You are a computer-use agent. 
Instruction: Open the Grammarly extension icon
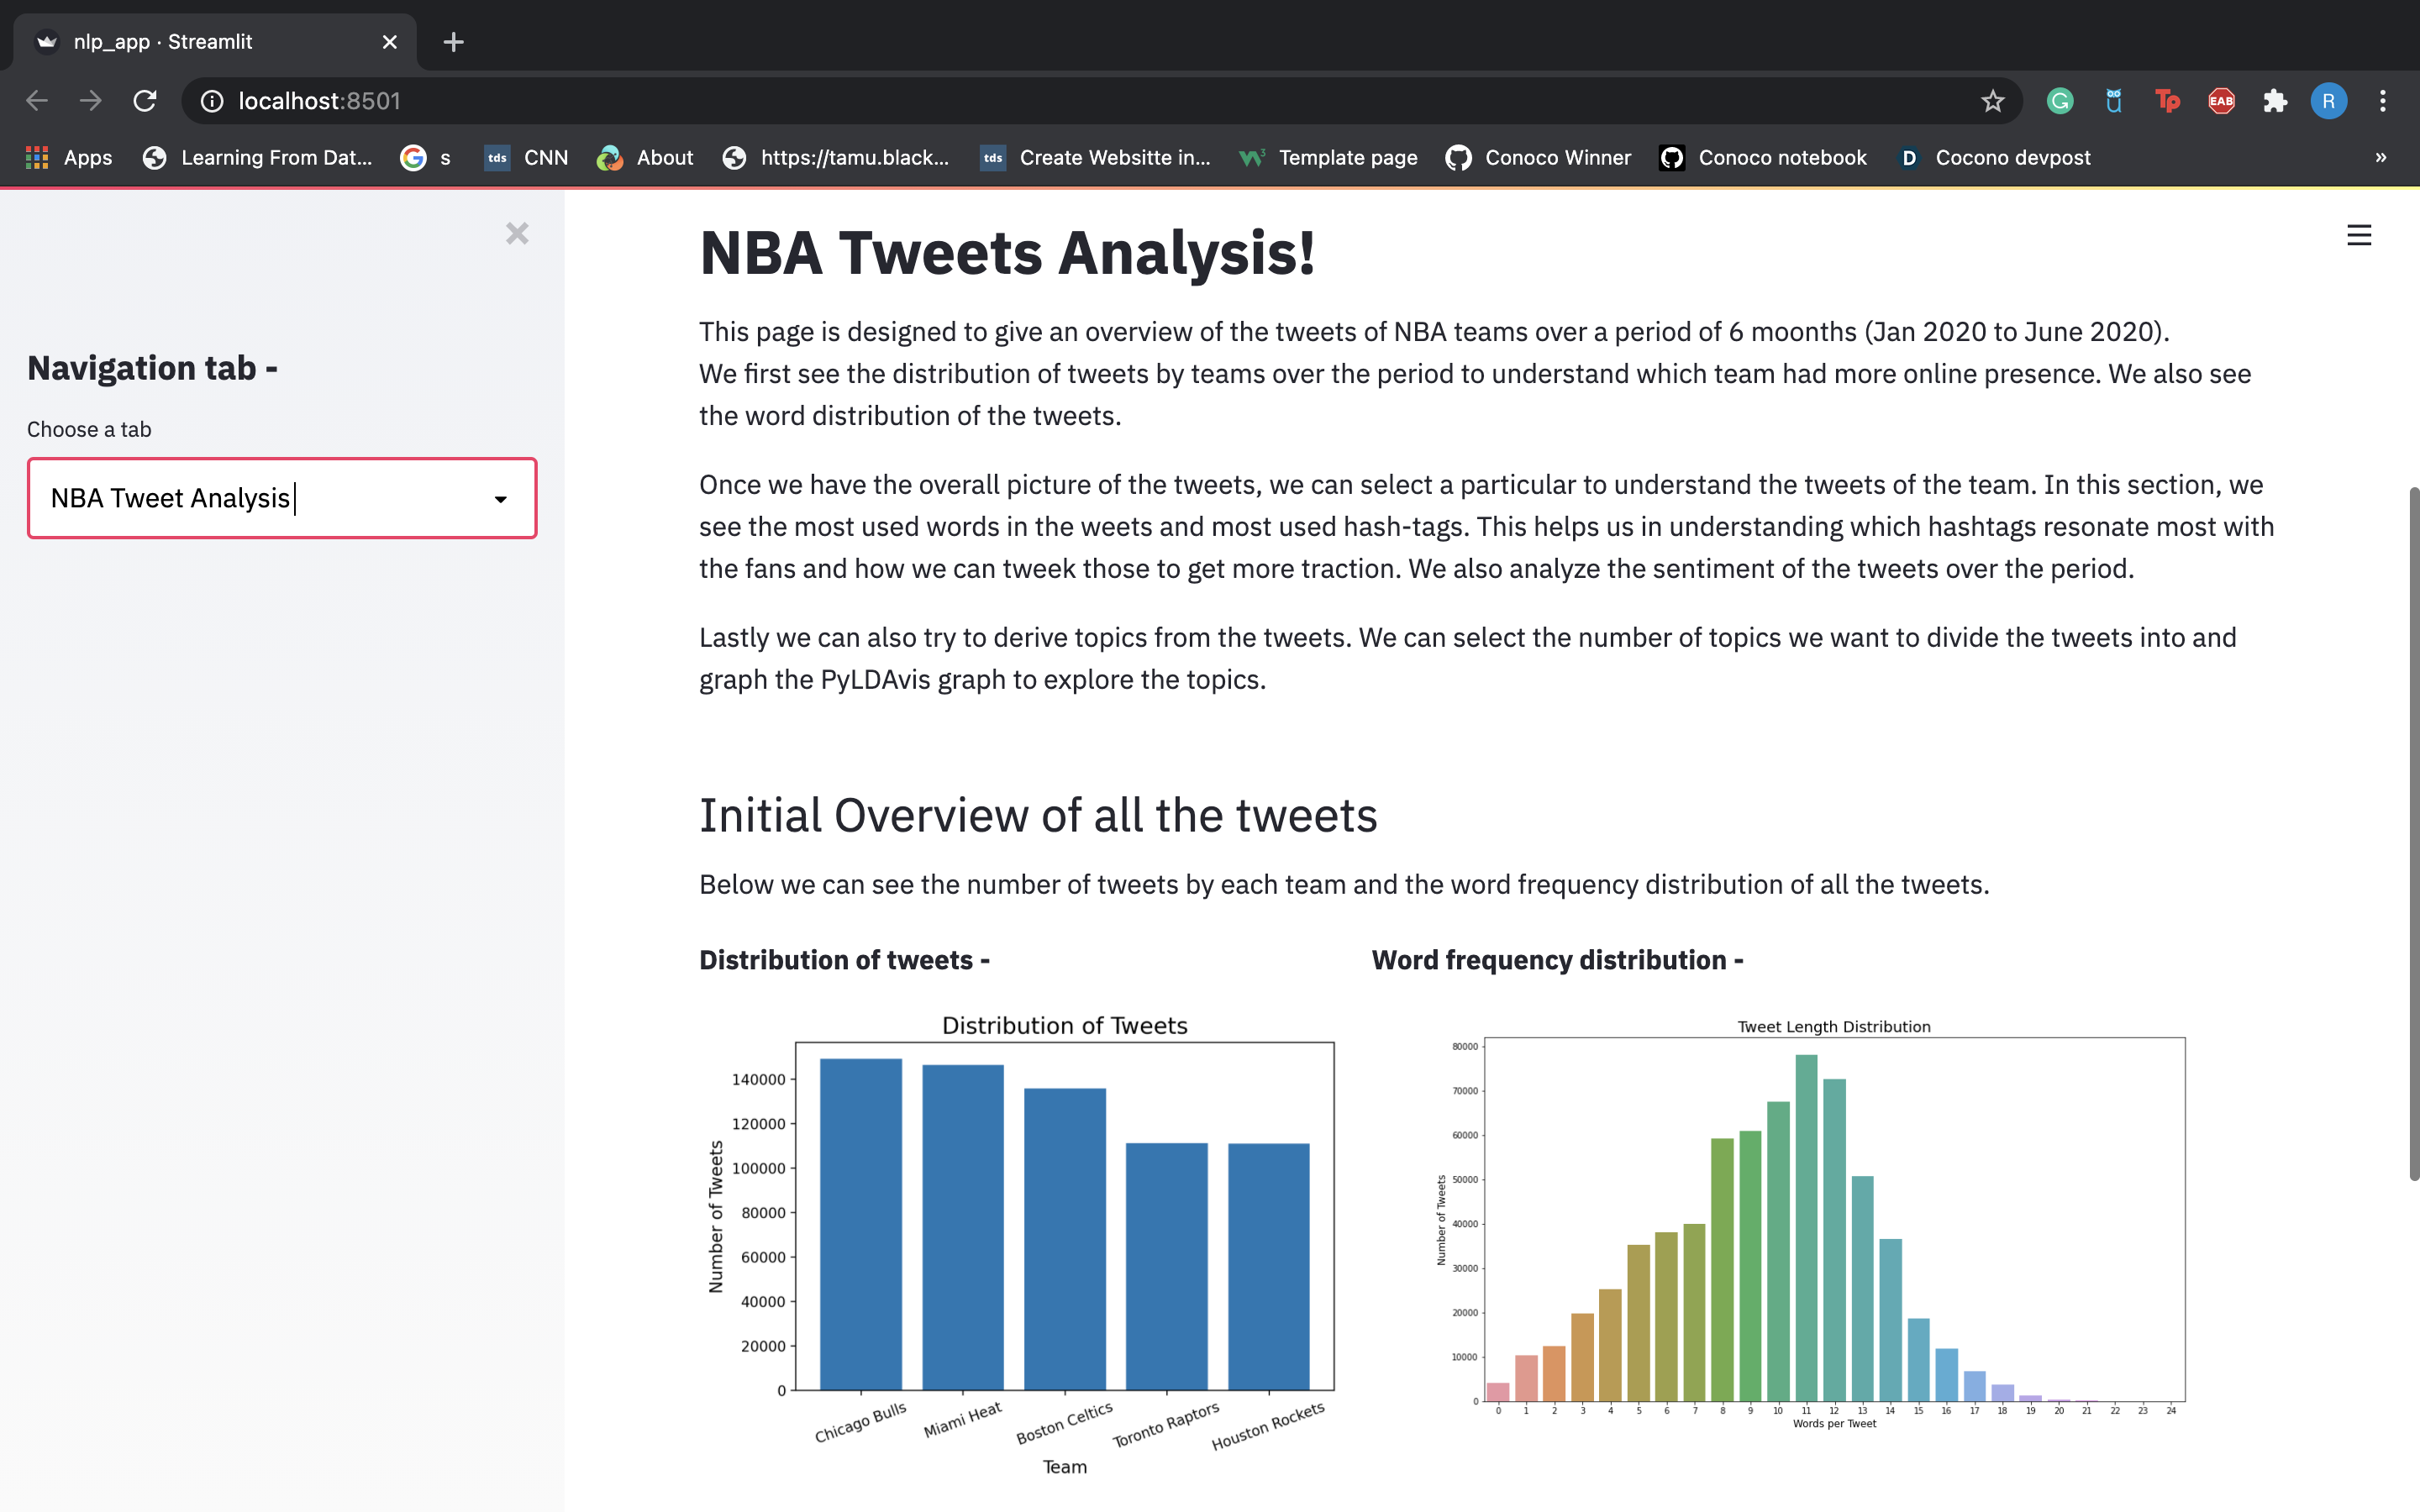tap(2059, 101)
